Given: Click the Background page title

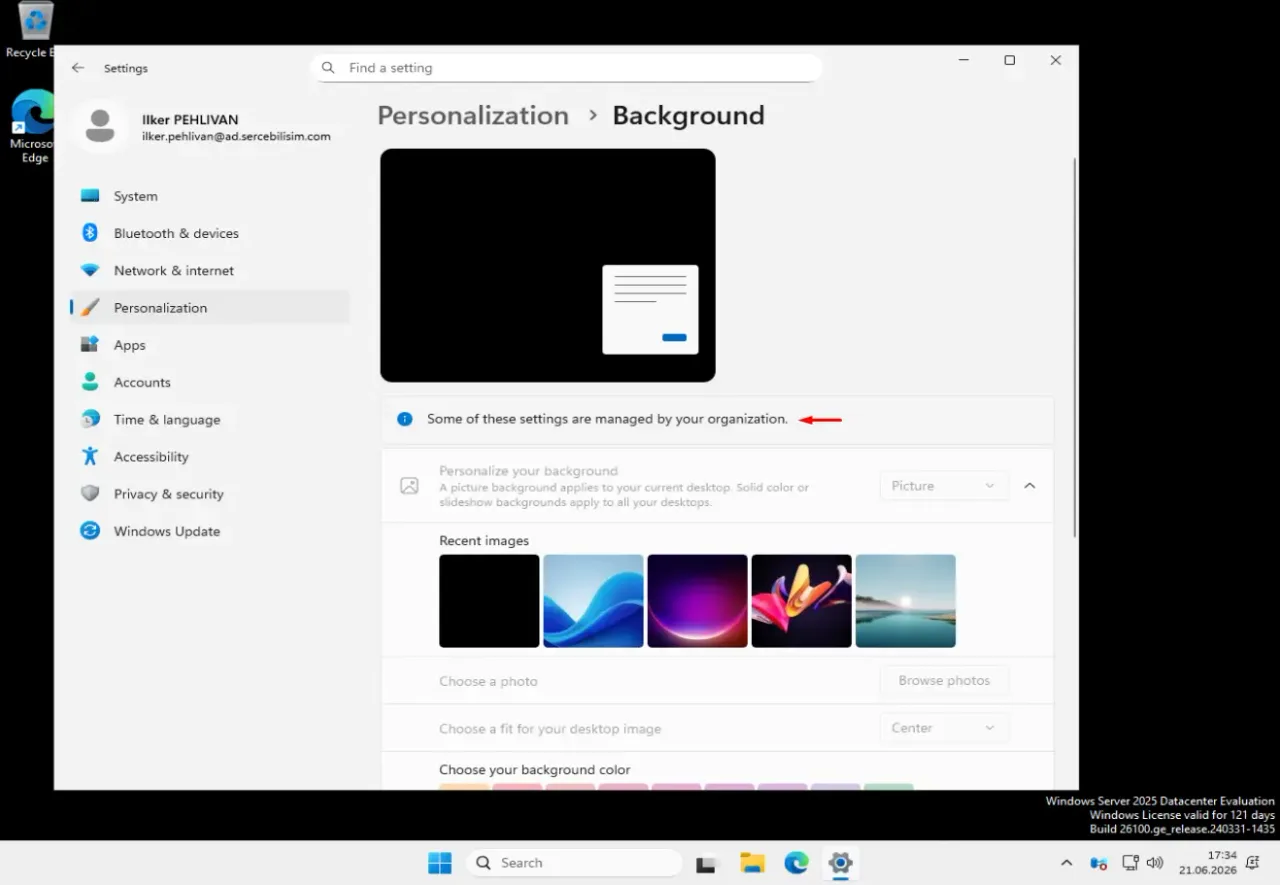Looking at the screenshot, I should pyautogui.click(x=688, y=115).
